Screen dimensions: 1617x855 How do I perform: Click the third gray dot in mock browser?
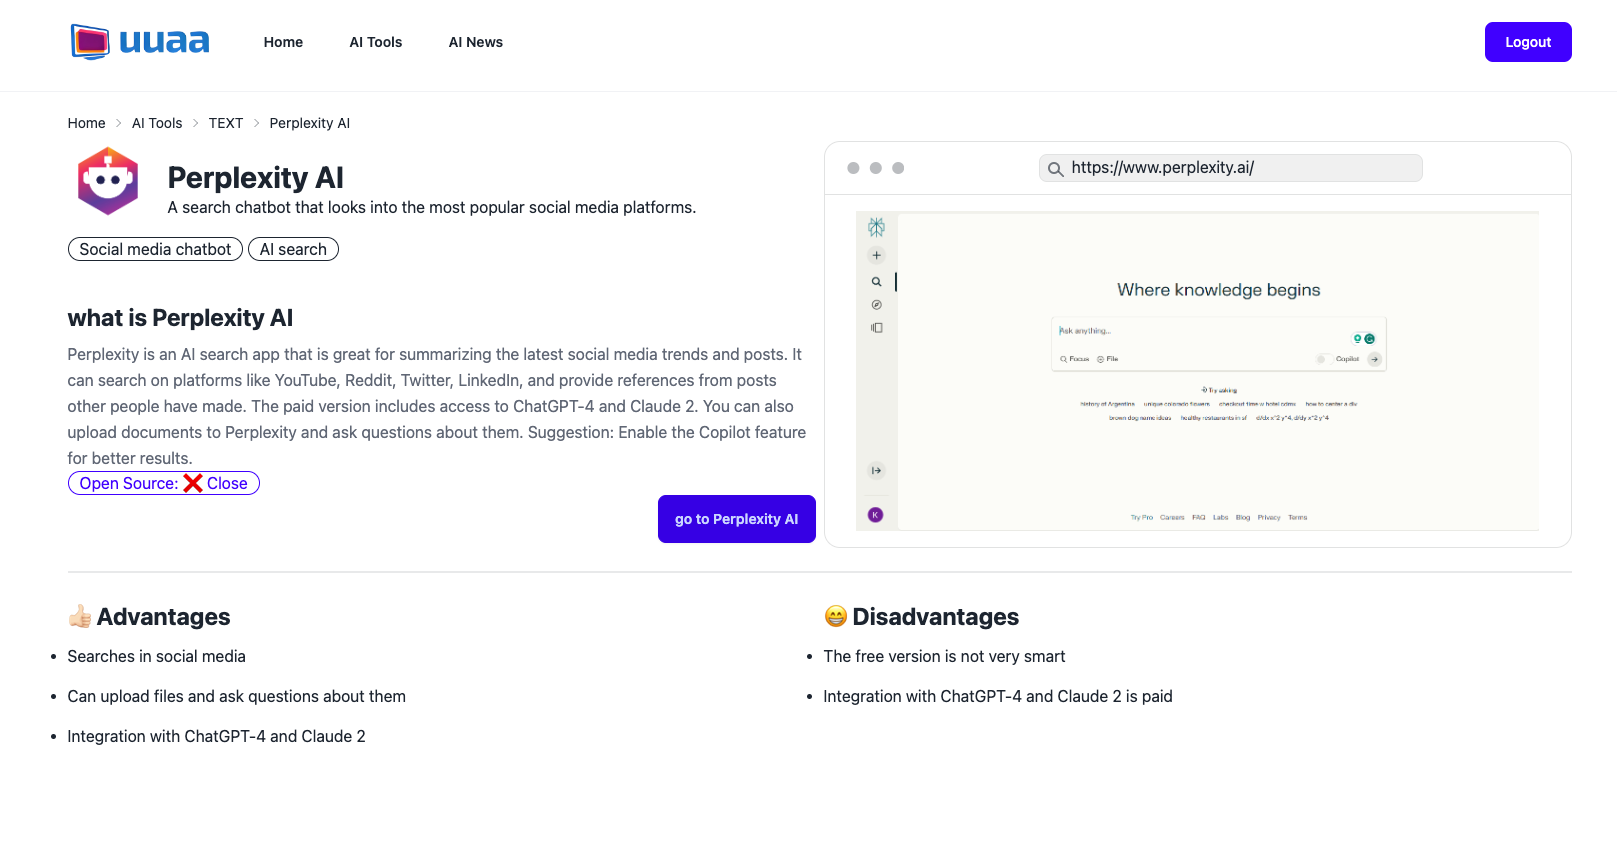[898, 168]
